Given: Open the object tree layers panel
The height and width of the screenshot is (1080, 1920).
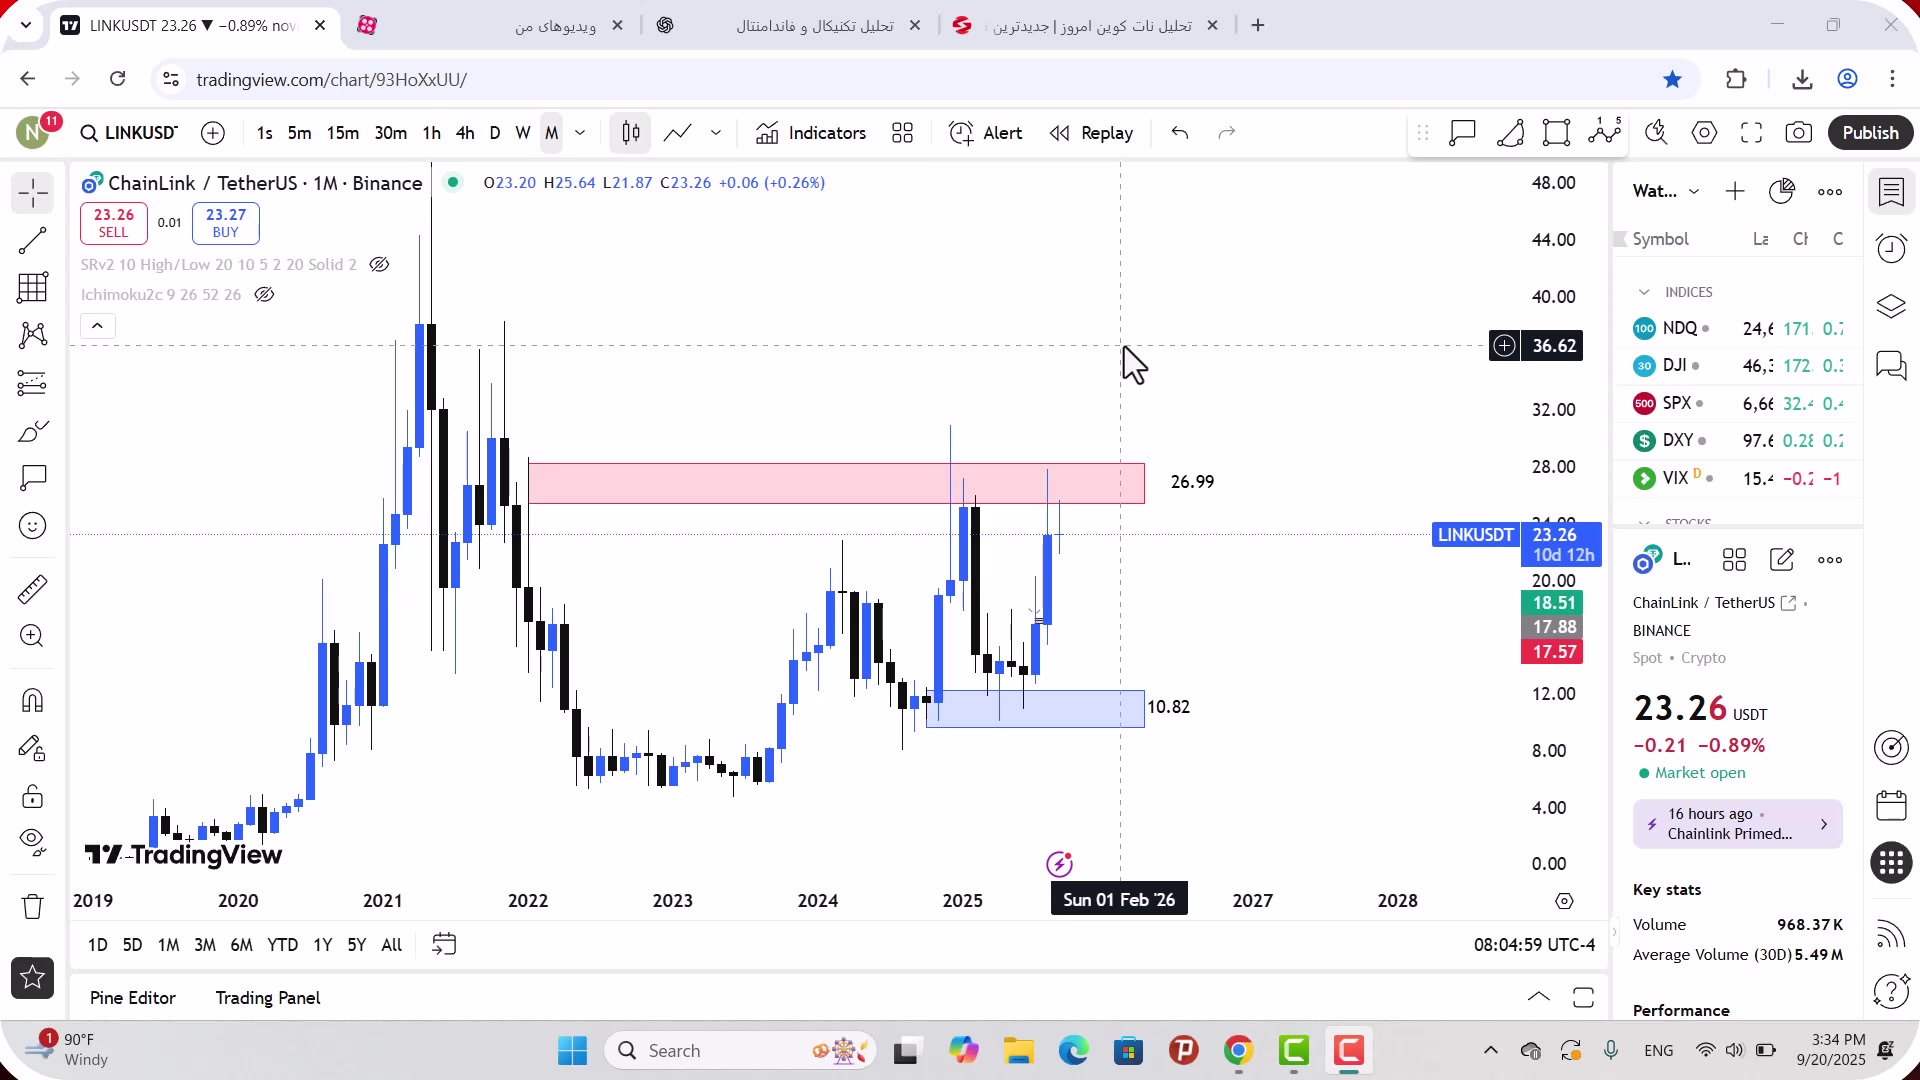Looking at the screenshot, I should pyautogui.click(x=1891, y=306).
